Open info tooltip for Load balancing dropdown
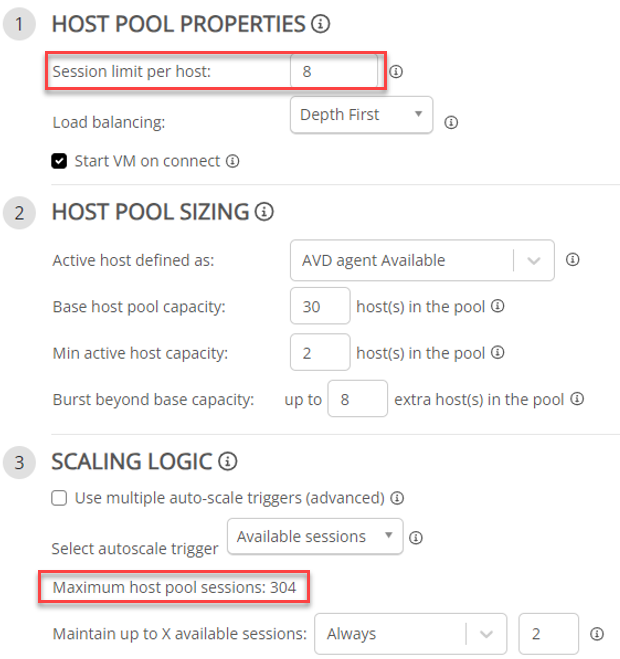This screenshot has height=659, width=620. tap(451, 123)
